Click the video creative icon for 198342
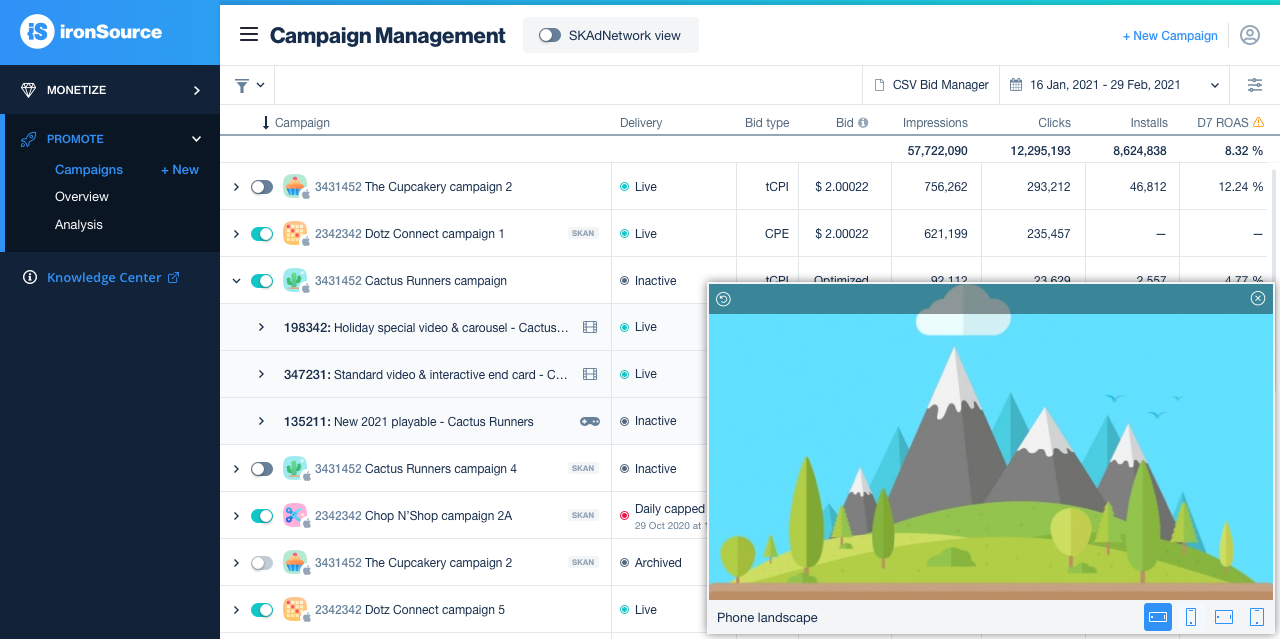Viewport: 1280px width, 639px height. (590, 327)
